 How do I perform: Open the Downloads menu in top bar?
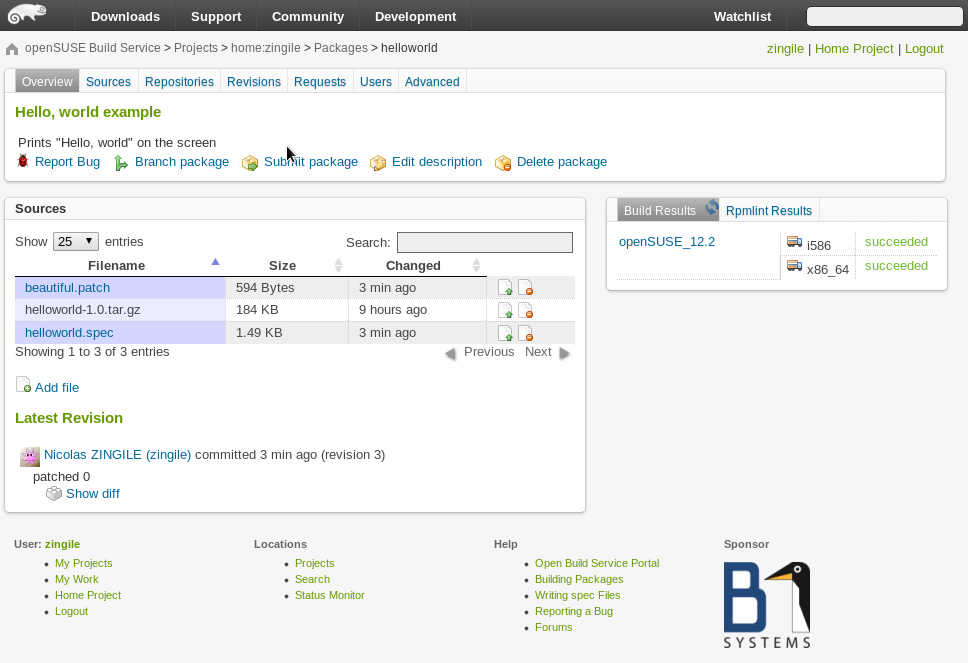tap(125, 16)
